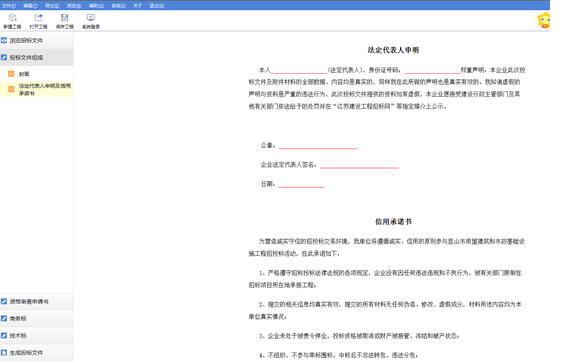576x362 pixels.
Task: Click the 公章 blank field
Action: point(318,146)
